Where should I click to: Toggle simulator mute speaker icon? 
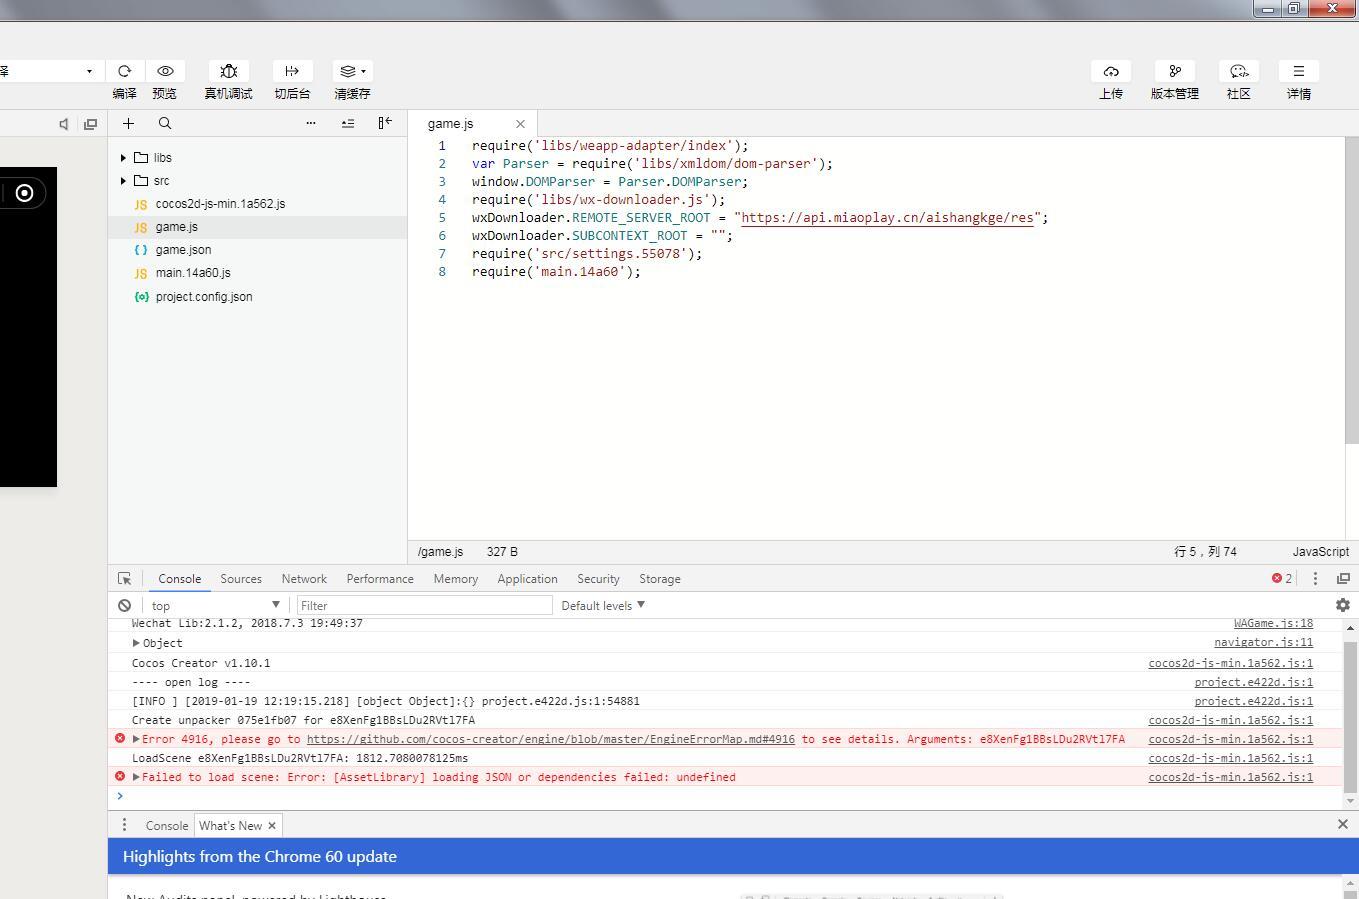pos(64,124)
